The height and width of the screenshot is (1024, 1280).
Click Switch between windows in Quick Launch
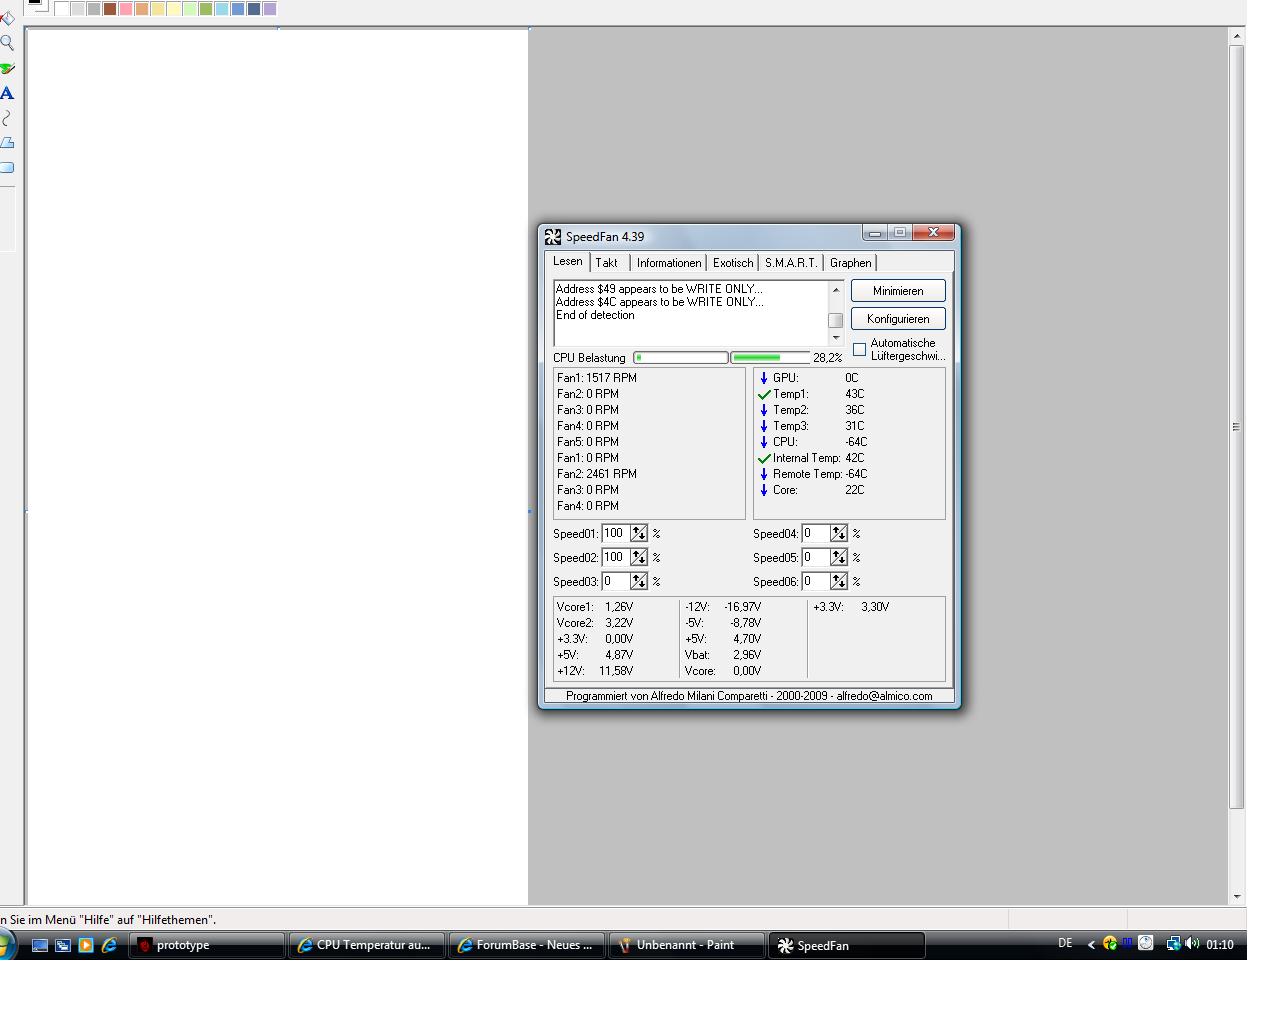click(x=63, y=945)
